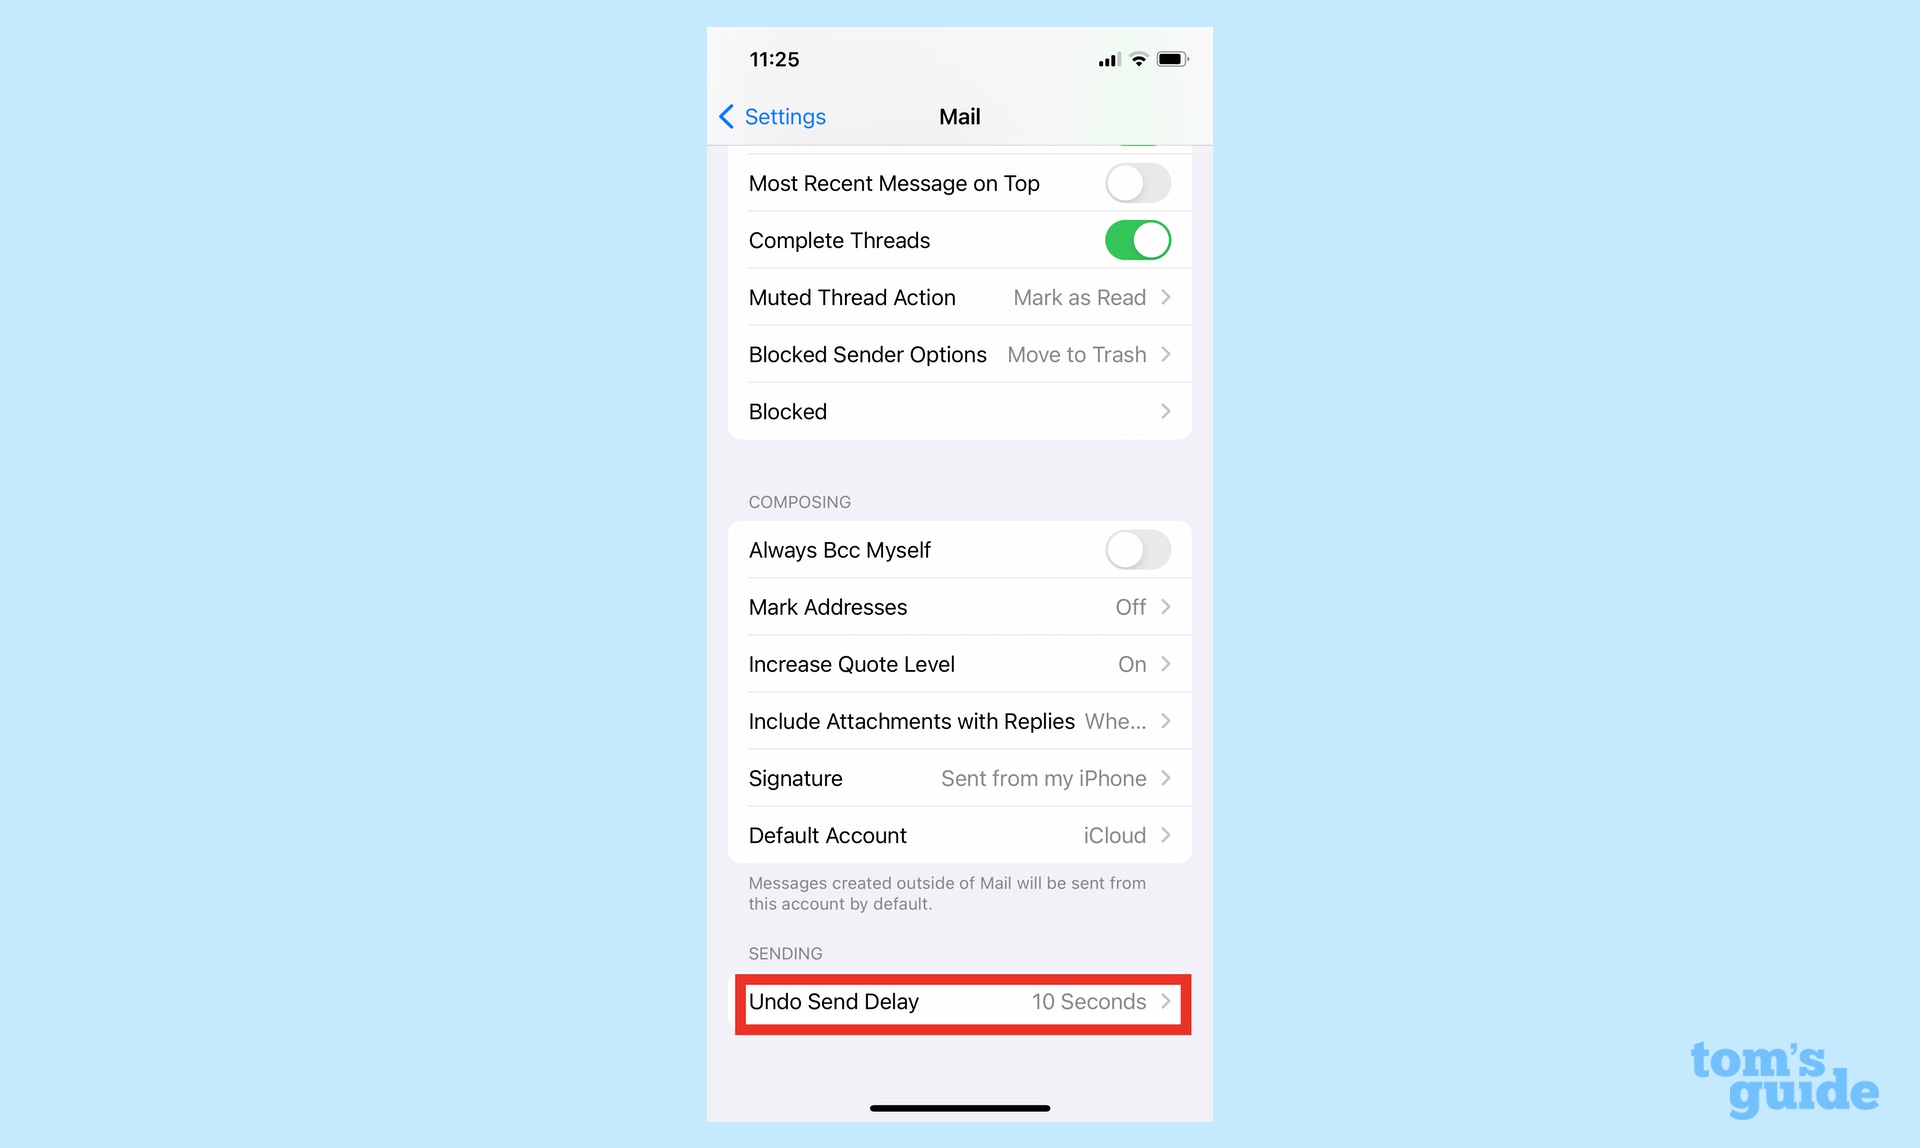This screenshot has width=1920, height=1148.
Task: Open the Blocked senders list
Action: pos(959,411)
